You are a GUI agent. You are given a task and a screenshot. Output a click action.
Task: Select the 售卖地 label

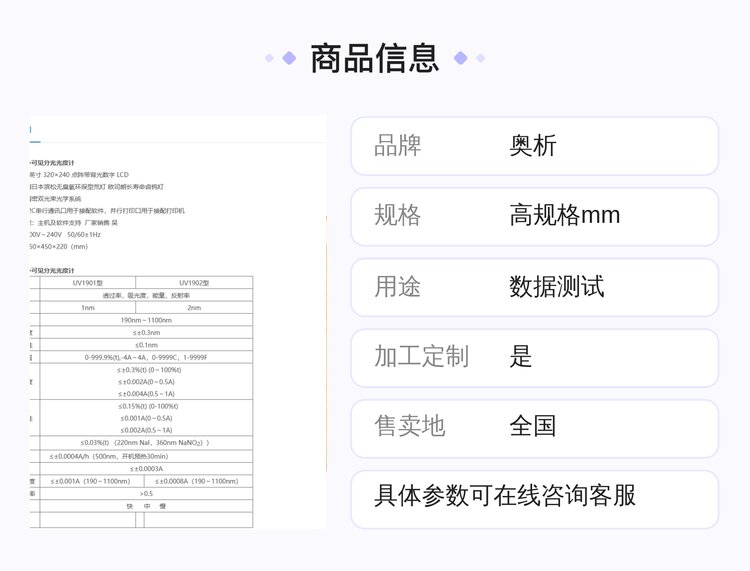click(410, 427)
